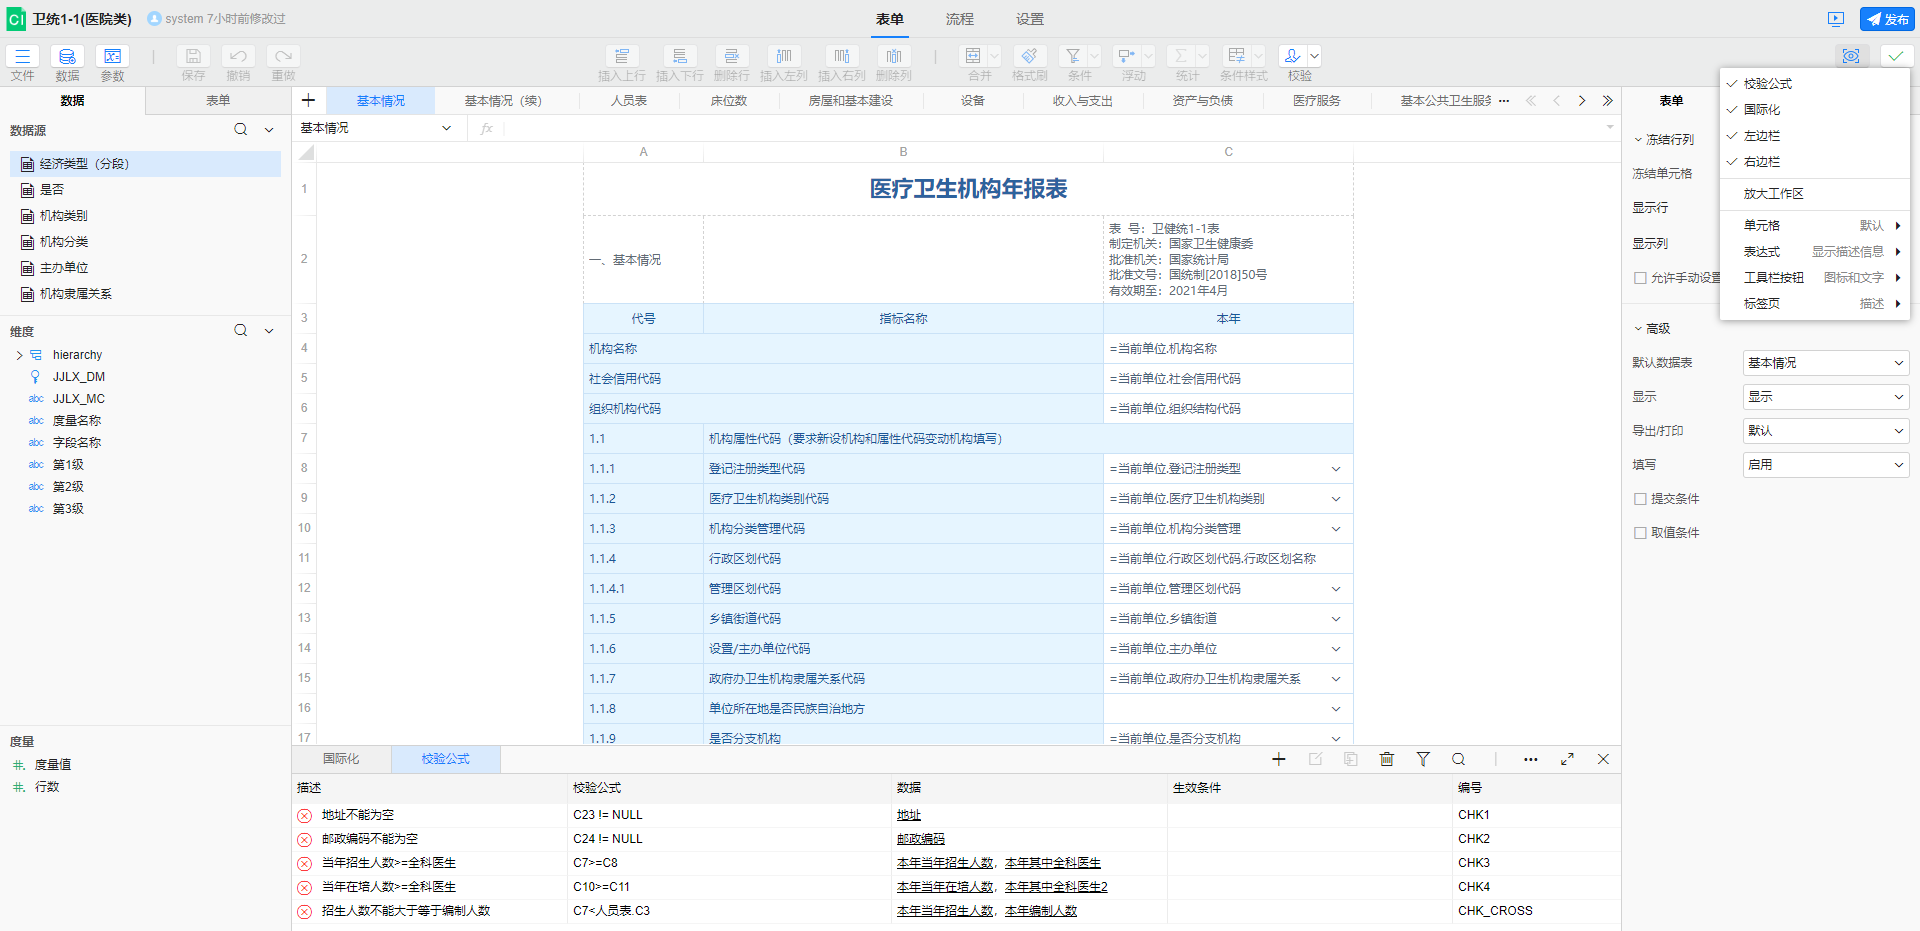Click the formula input field

click(x=1050, y=128)
